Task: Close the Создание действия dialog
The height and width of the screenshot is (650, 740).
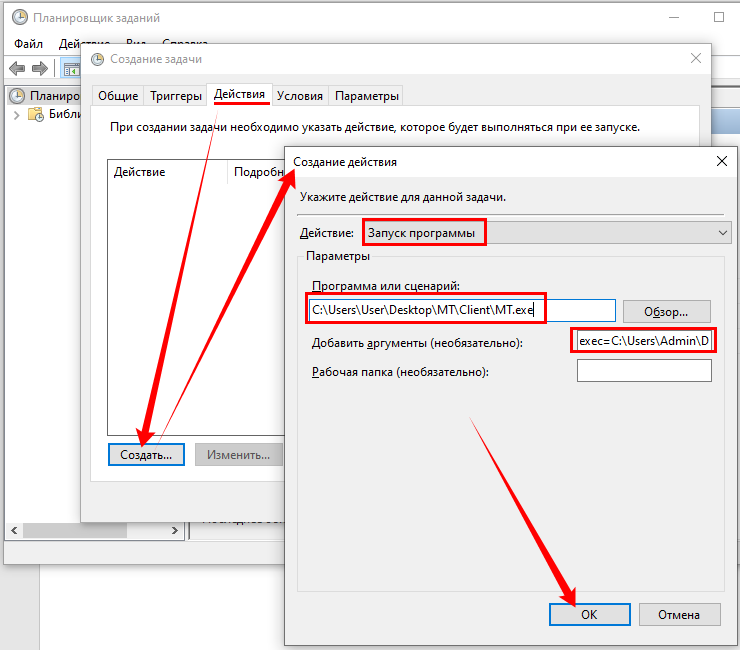Action: [x=721, y=161]
